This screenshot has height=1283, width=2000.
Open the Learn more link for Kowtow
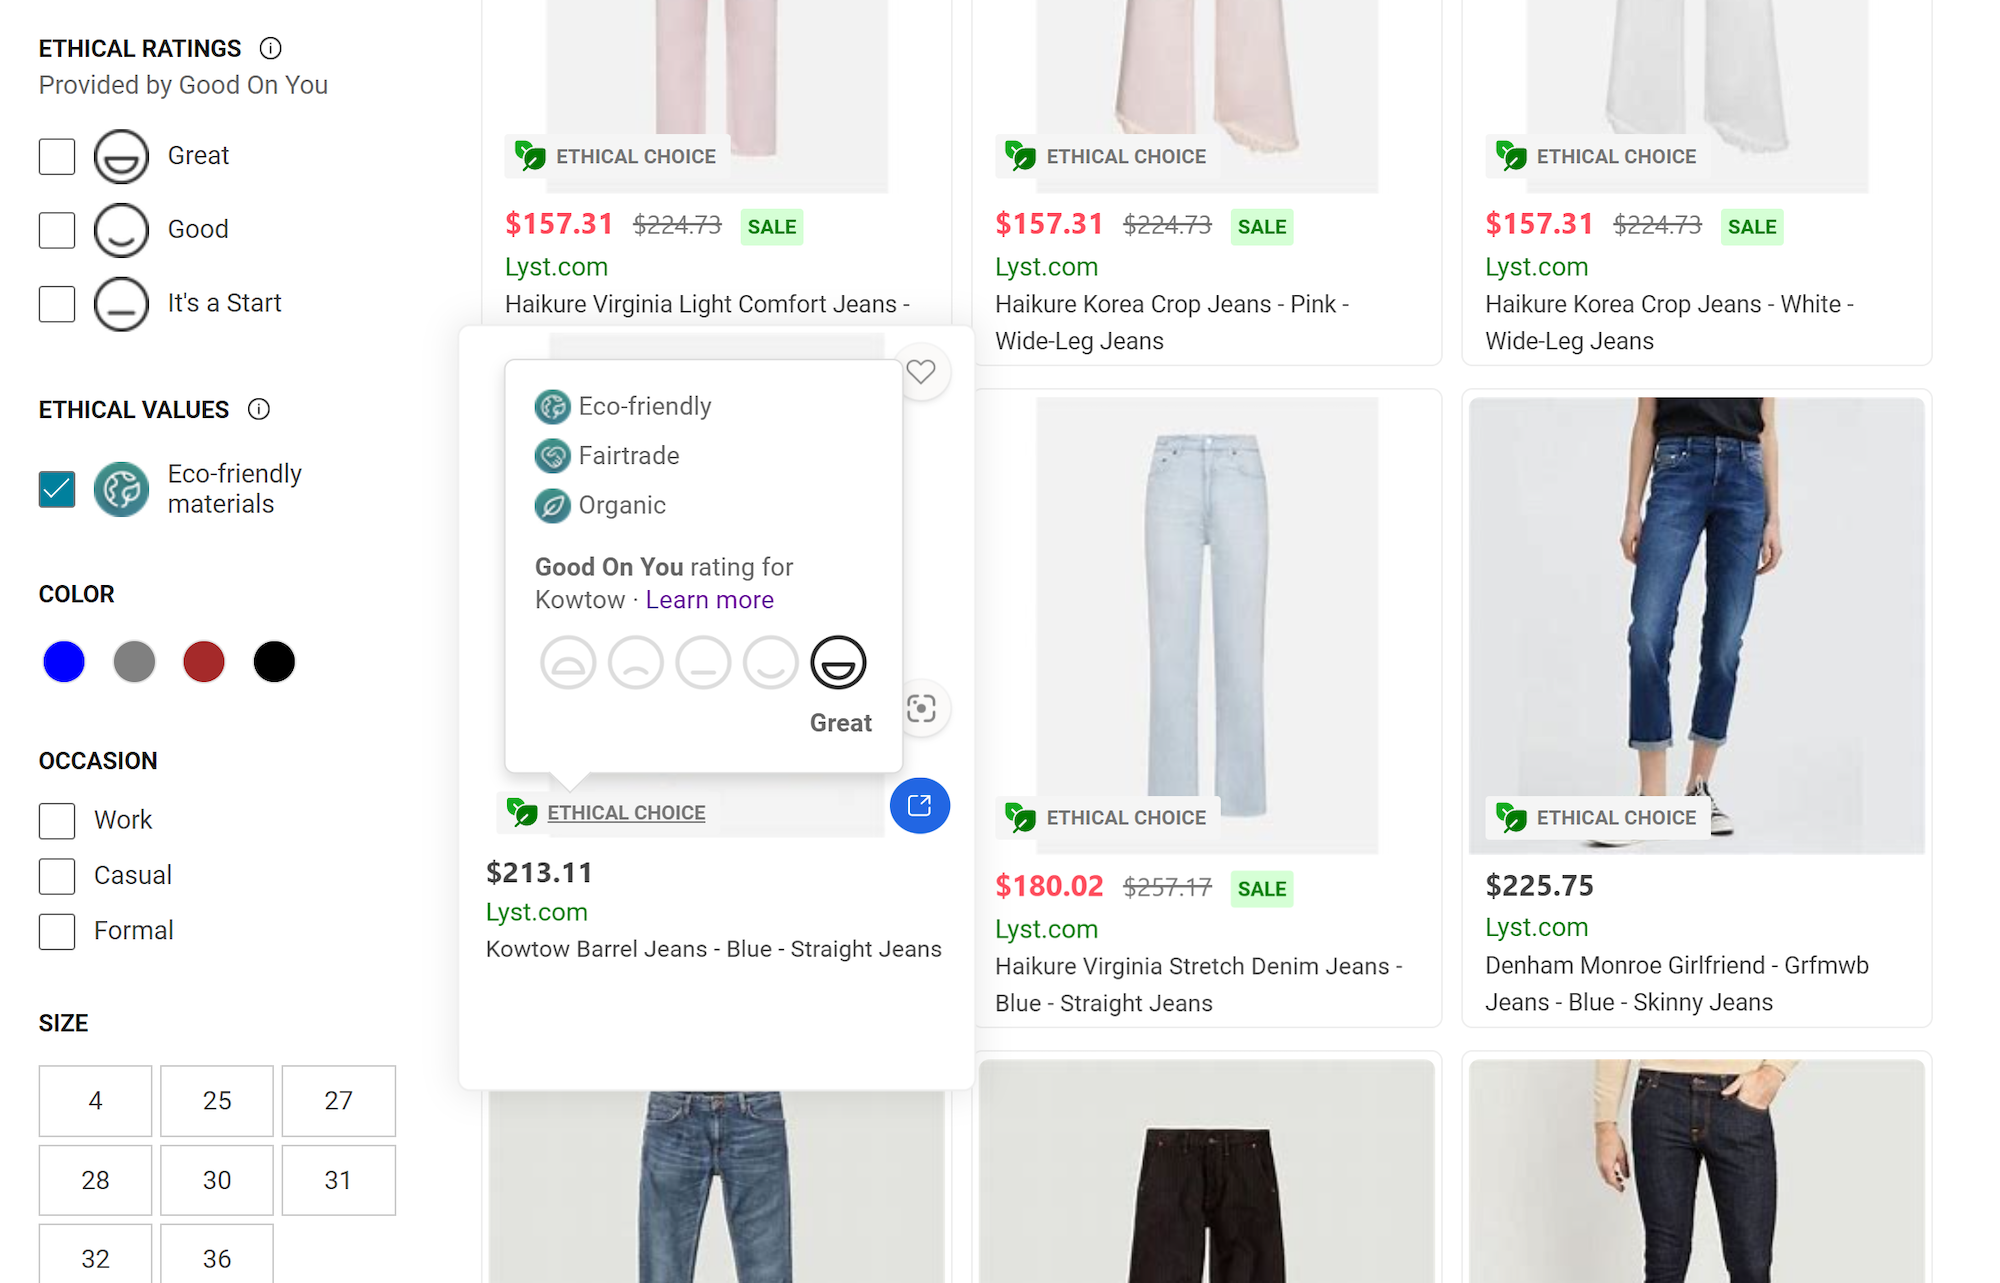coord(709,599)
